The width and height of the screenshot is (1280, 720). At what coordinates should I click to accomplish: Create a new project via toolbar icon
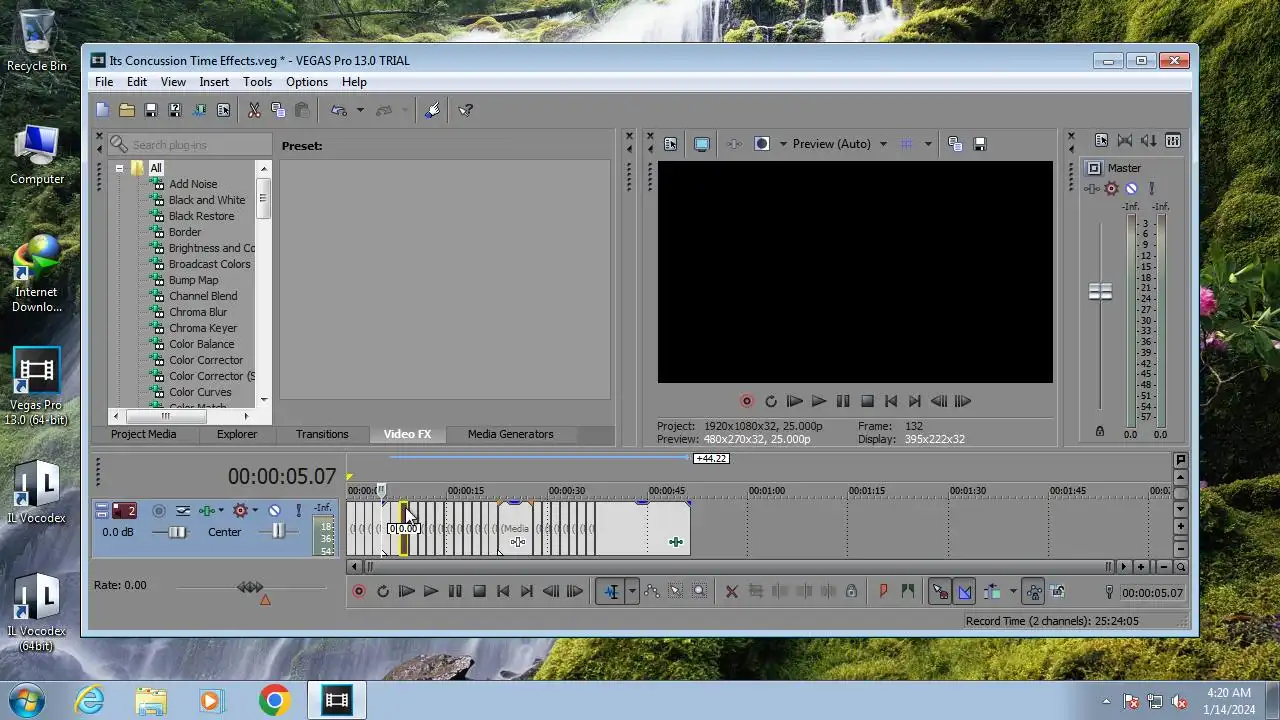point(103,110)
